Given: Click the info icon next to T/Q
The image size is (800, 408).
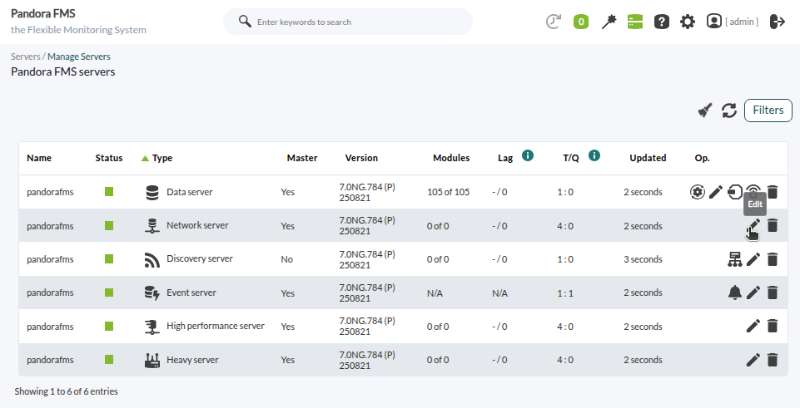Looking at the screenshot, I should [x=594, y=155].
